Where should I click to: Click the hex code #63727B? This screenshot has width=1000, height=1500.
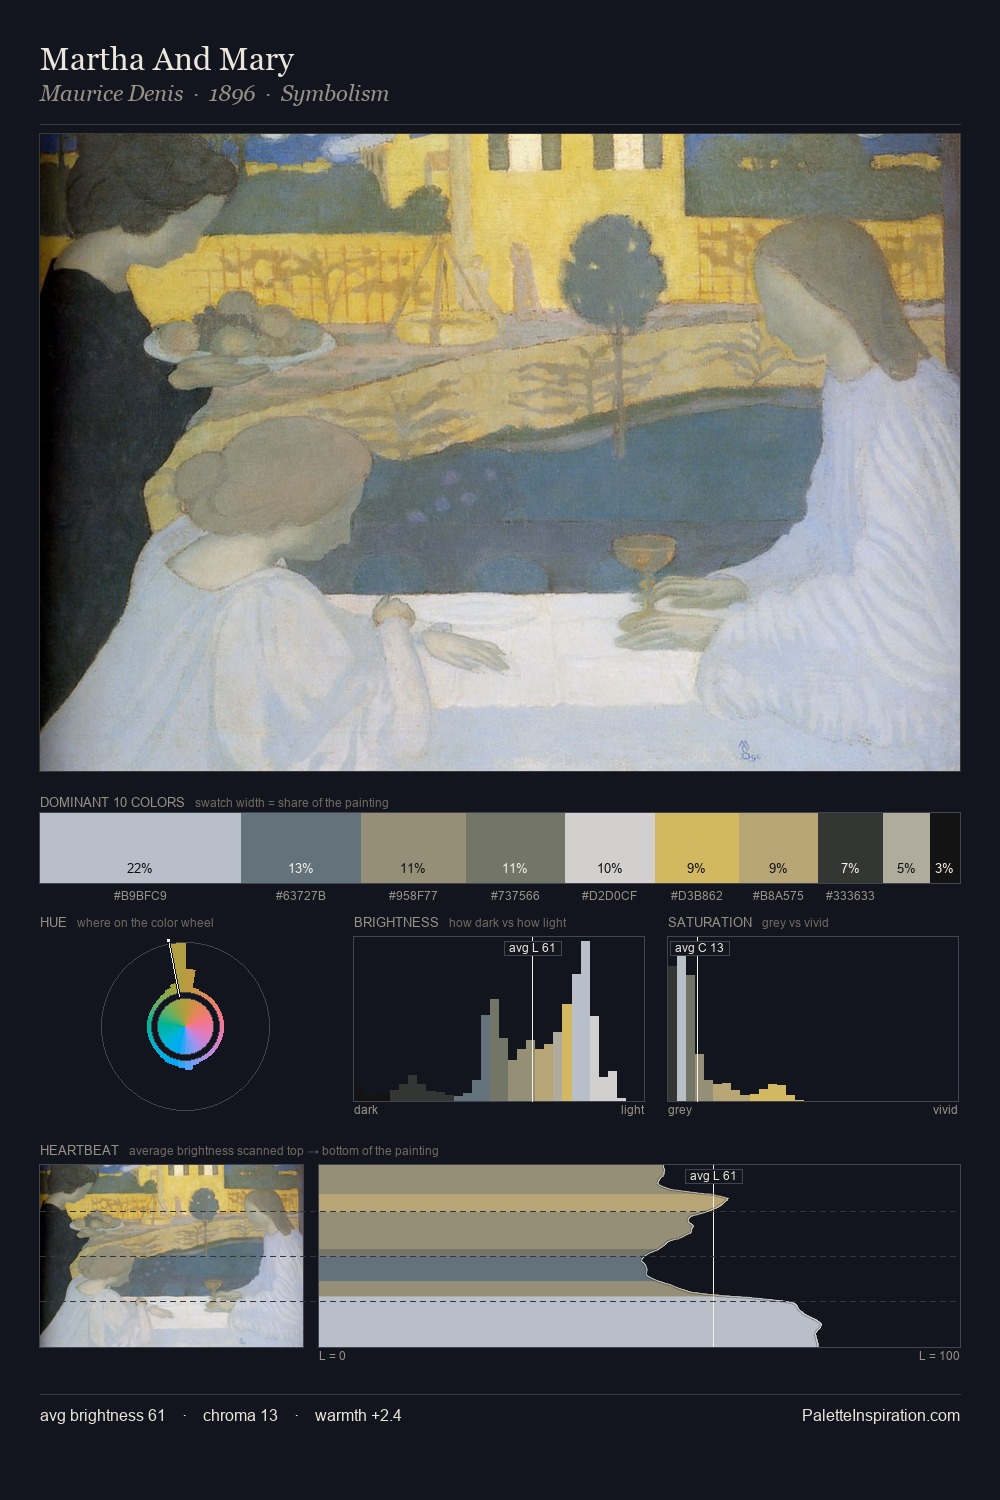coord(301,896)
